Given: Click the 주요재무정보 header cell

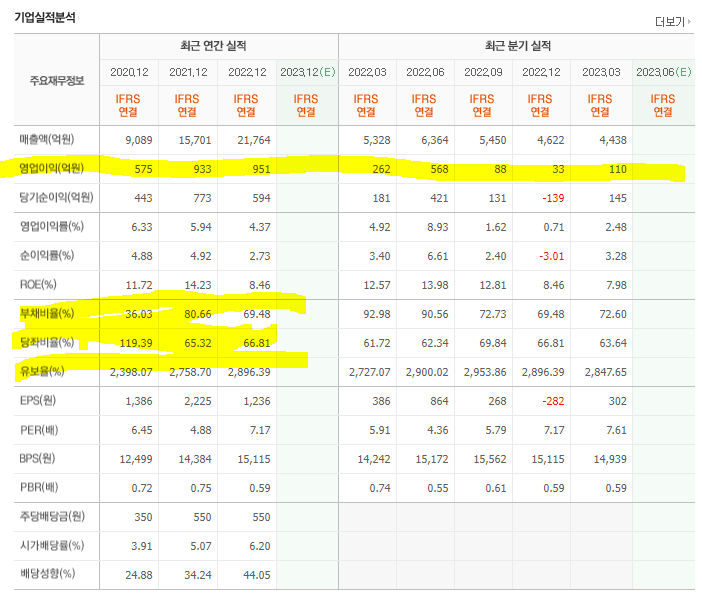Looking at the screenshot, I should click(x=57, y=80).
